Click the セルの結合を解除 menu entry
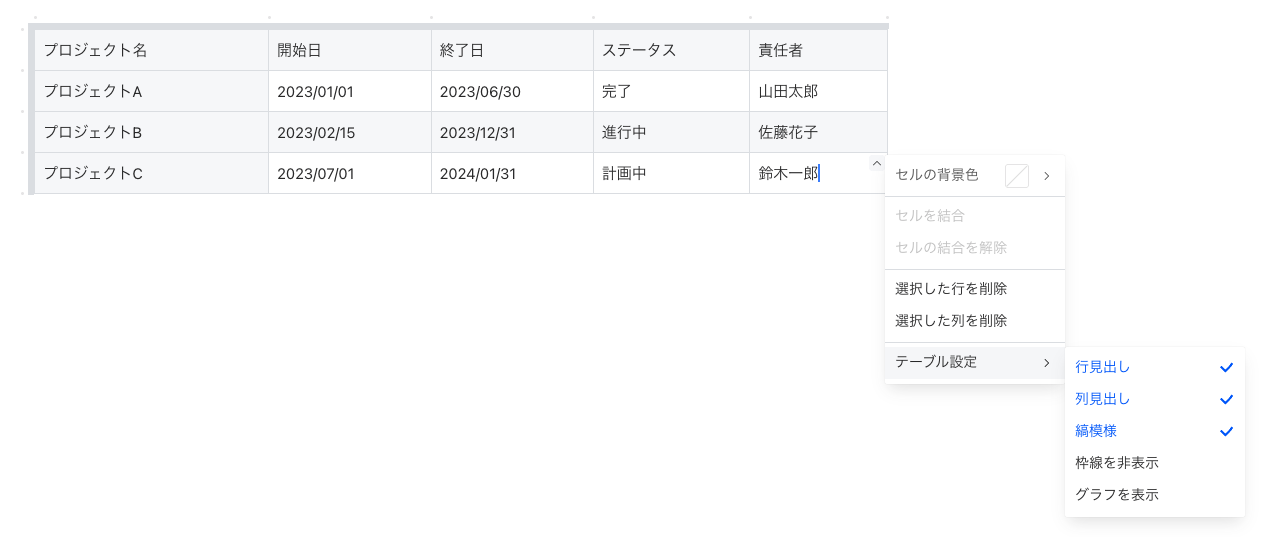 coord(951,248)
